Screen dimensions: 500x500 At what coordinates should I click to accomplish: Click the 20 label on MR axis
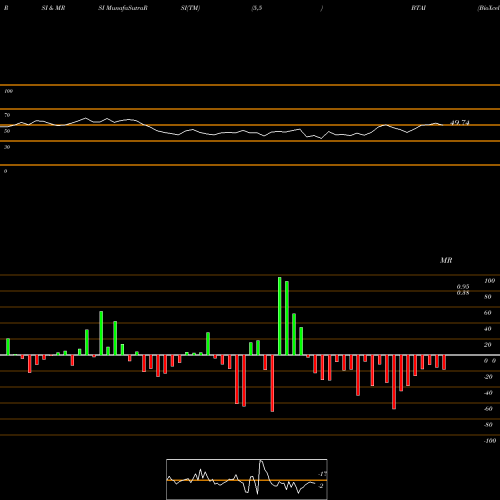click(488, 345)
